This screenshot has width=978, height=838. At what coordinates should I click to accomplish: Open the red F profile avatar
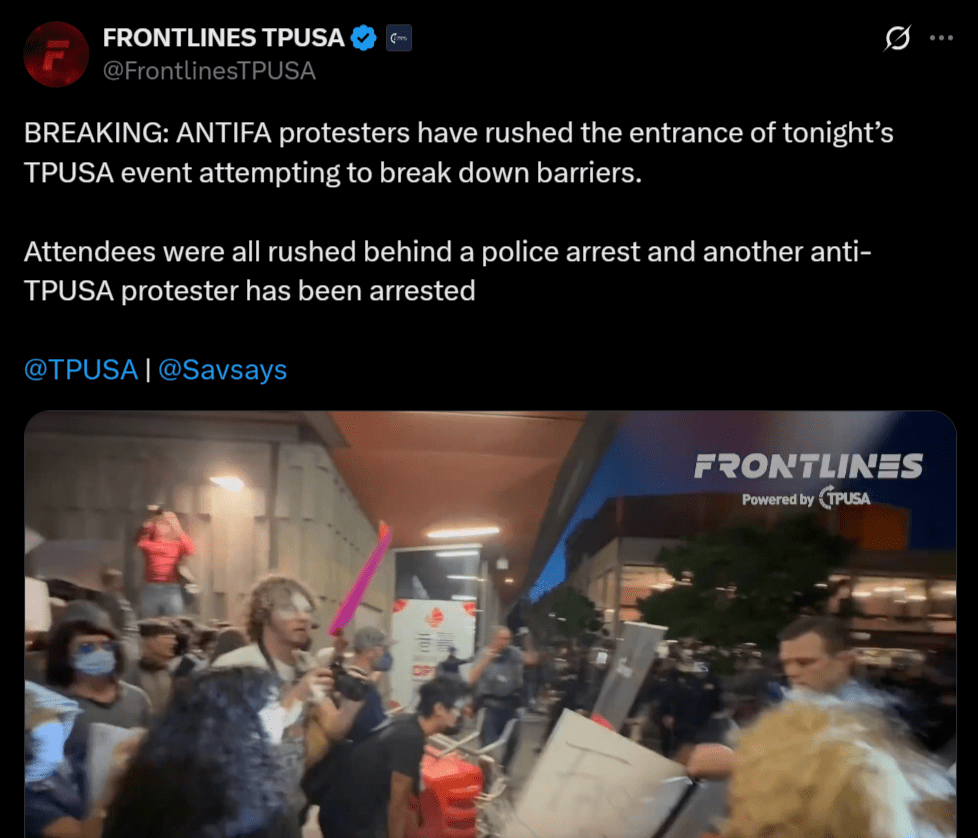(x=56, y=54)
